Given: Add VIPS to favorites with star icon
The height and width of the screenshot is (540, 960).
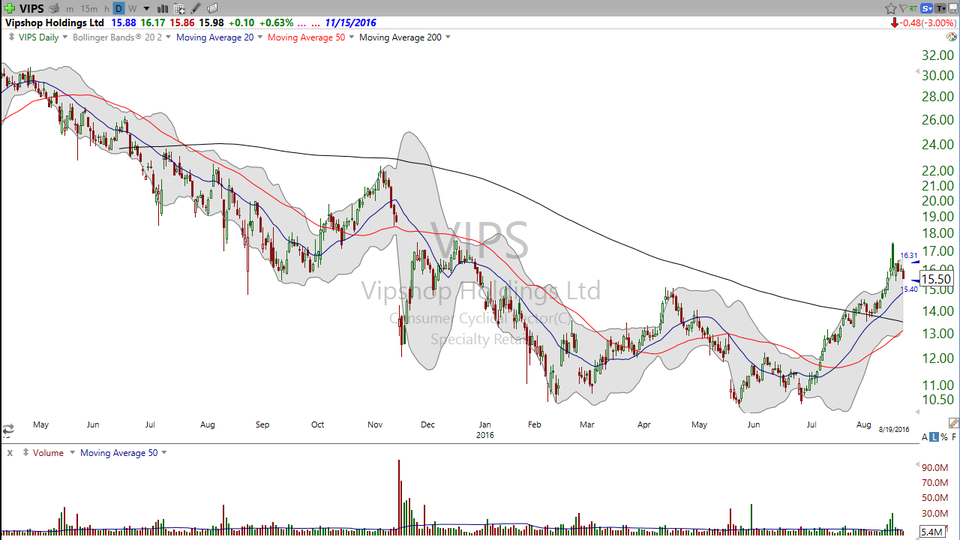Looking at the screenshot, I should coord(891,9).
